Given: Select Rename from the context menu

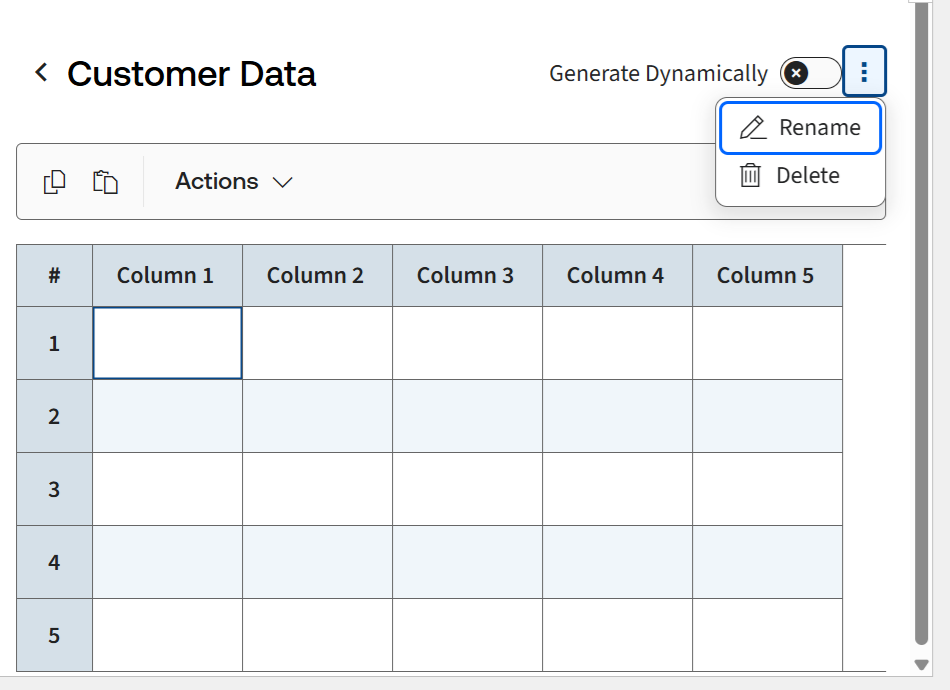Looking at the screenshot, I should (817, 127).
